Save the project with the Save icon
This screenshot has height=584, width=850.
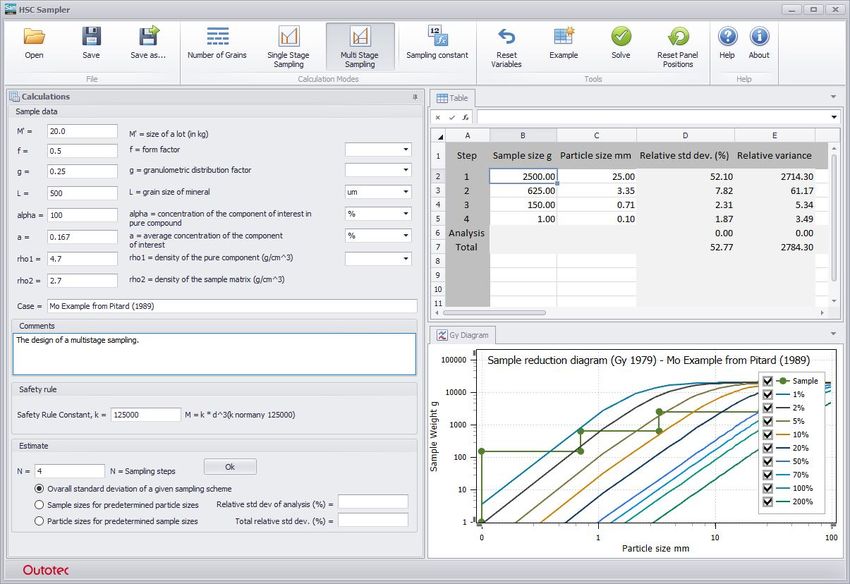tap(91, 43)
